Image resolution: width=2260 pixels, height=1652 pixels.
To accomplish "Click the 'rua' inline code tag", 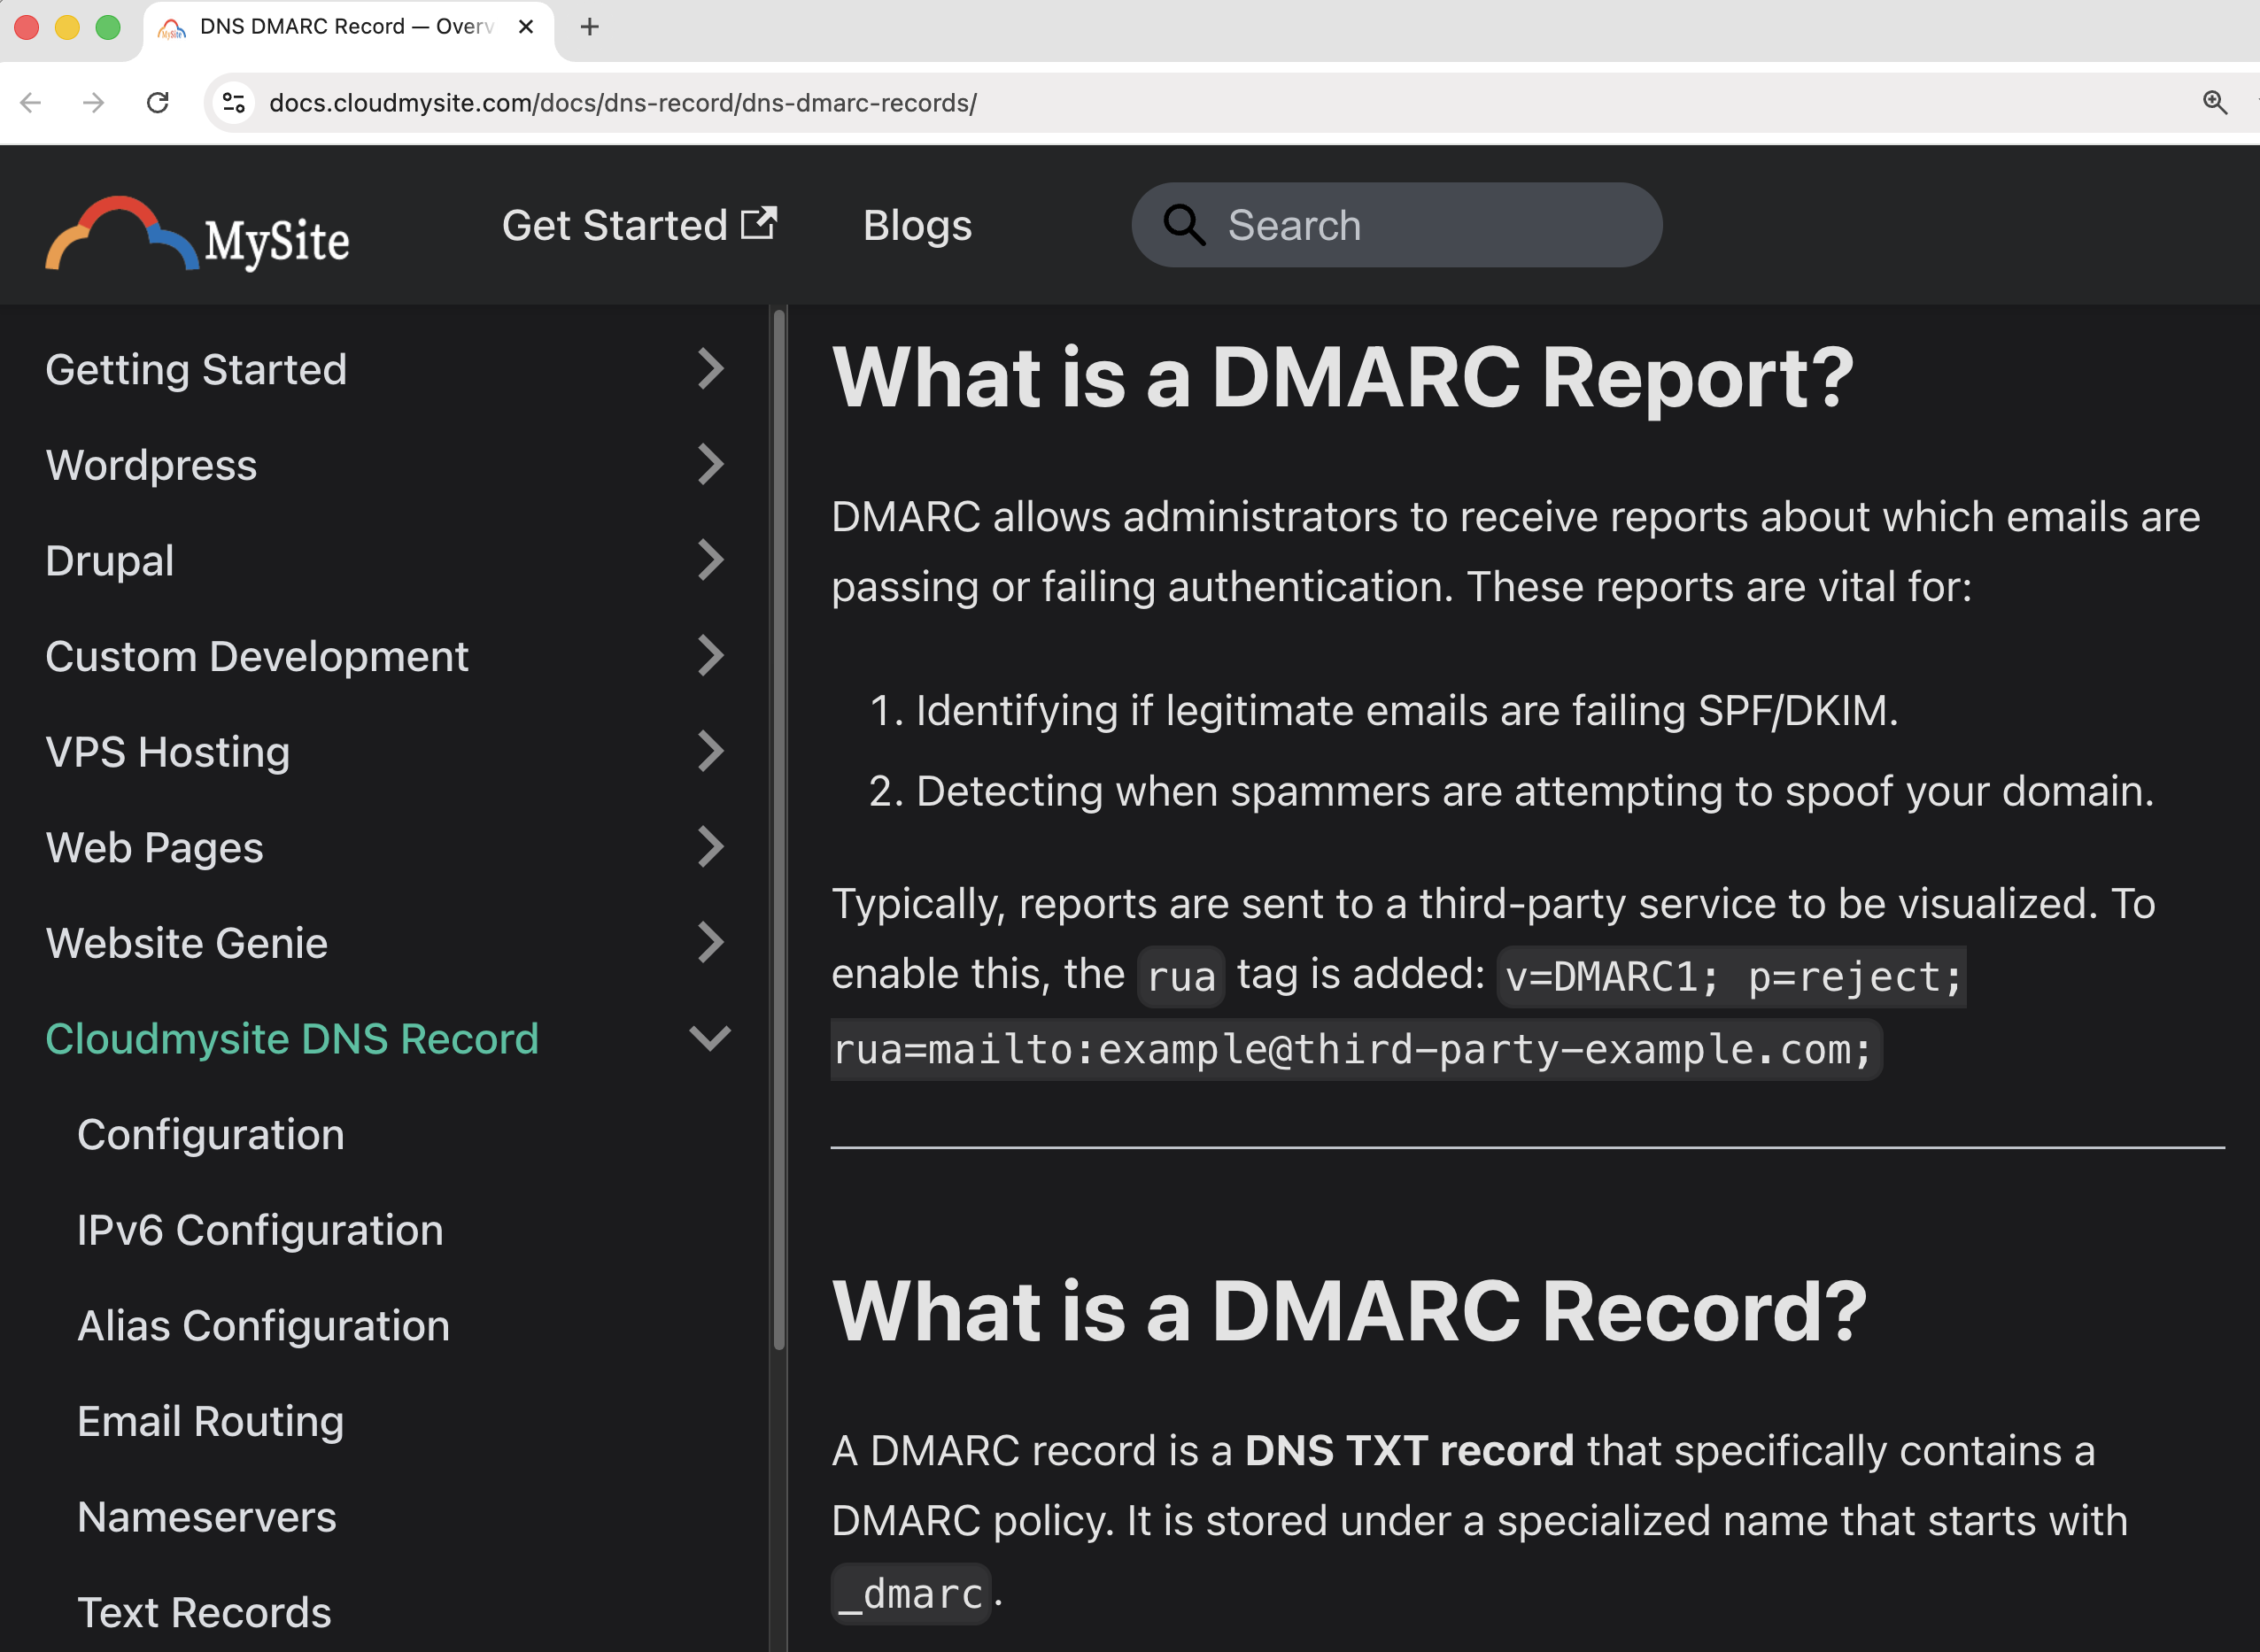I will coord(1181,976).
